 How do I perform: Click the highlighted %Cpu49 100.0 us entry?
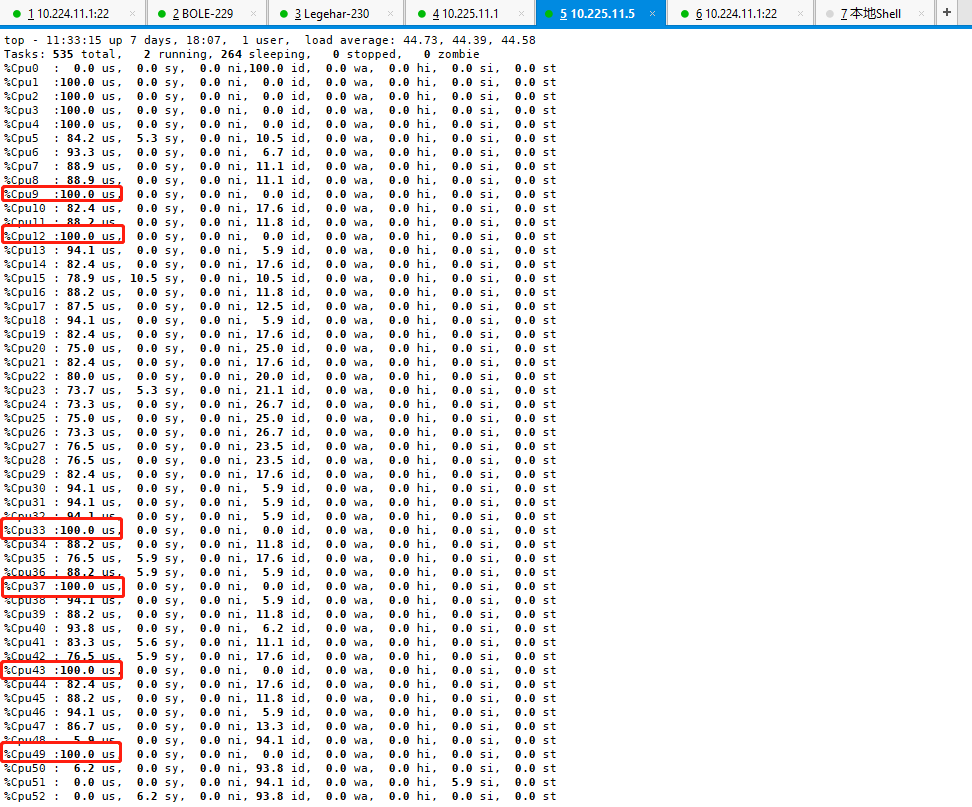click(x=62, y=754)
